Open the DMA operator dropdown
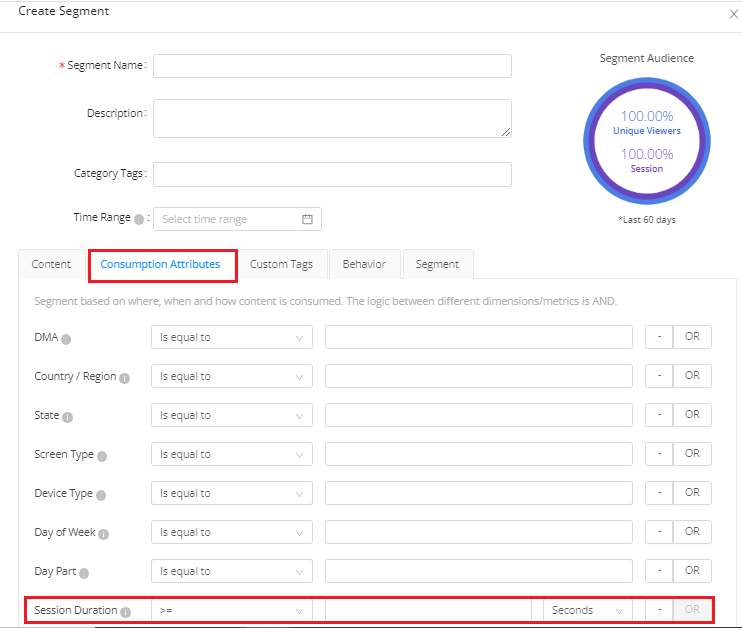 [232, 337]
